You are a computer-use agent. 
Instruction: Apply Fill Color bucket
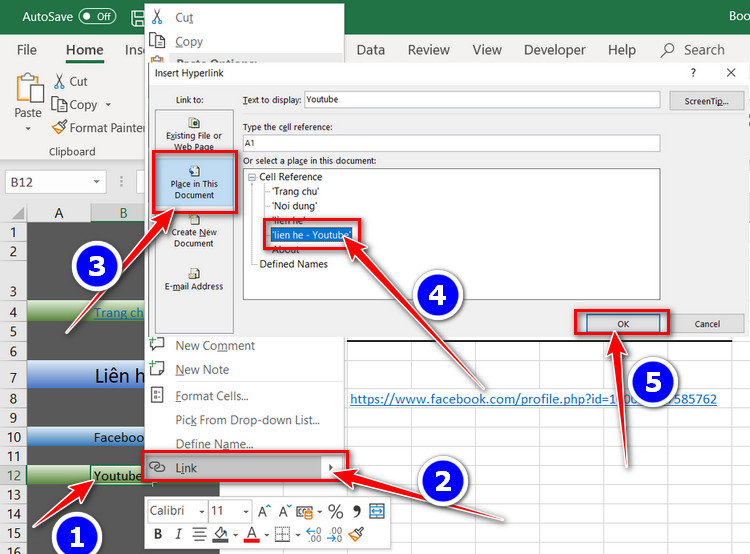(x=221, y=534)
